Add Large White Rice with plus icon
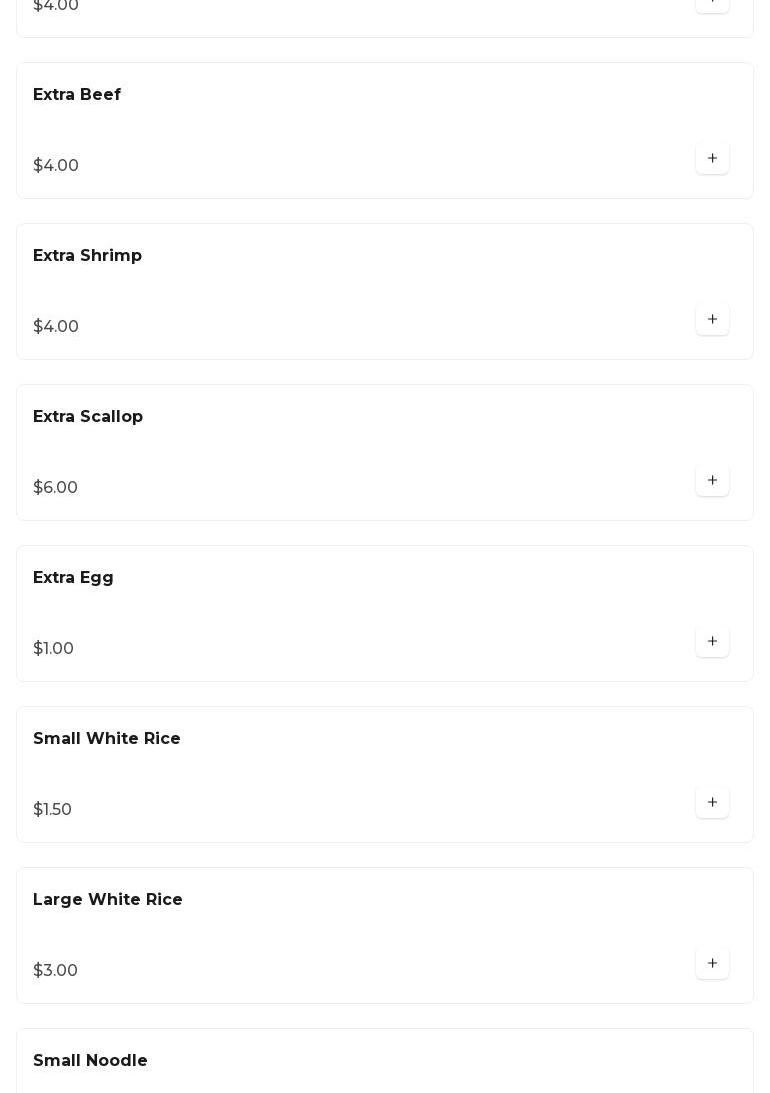 pyautogui.click(x=712, y=963)
